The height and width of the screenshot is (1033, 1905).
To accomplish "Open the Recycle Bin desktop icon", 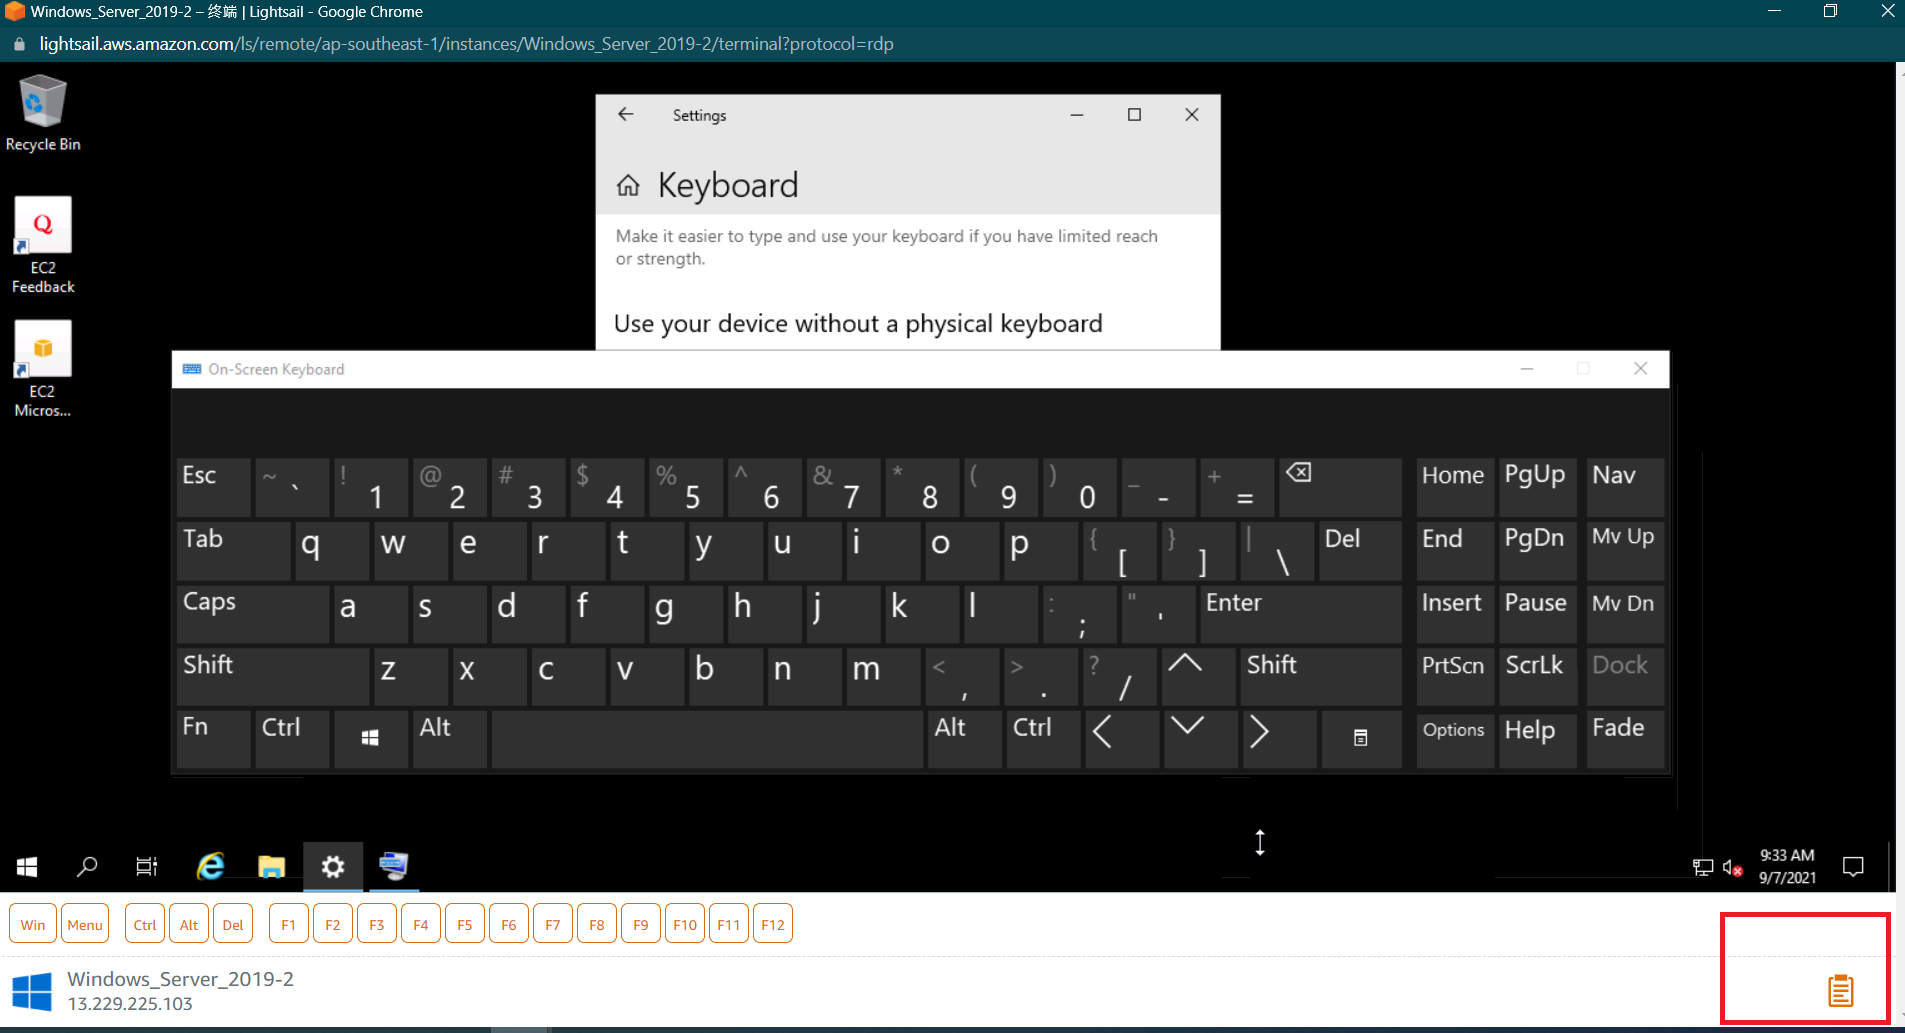I will (x=43, y=113).
